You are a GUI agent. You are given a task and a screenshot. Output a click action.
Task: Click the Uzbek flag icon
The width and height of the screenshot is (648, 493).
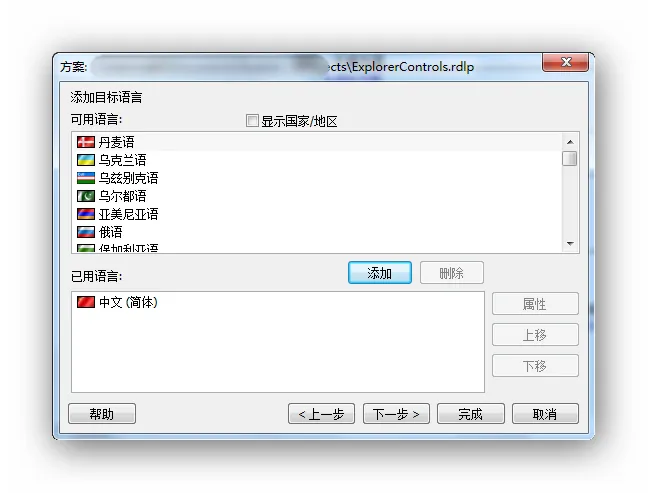coord(86,178)
